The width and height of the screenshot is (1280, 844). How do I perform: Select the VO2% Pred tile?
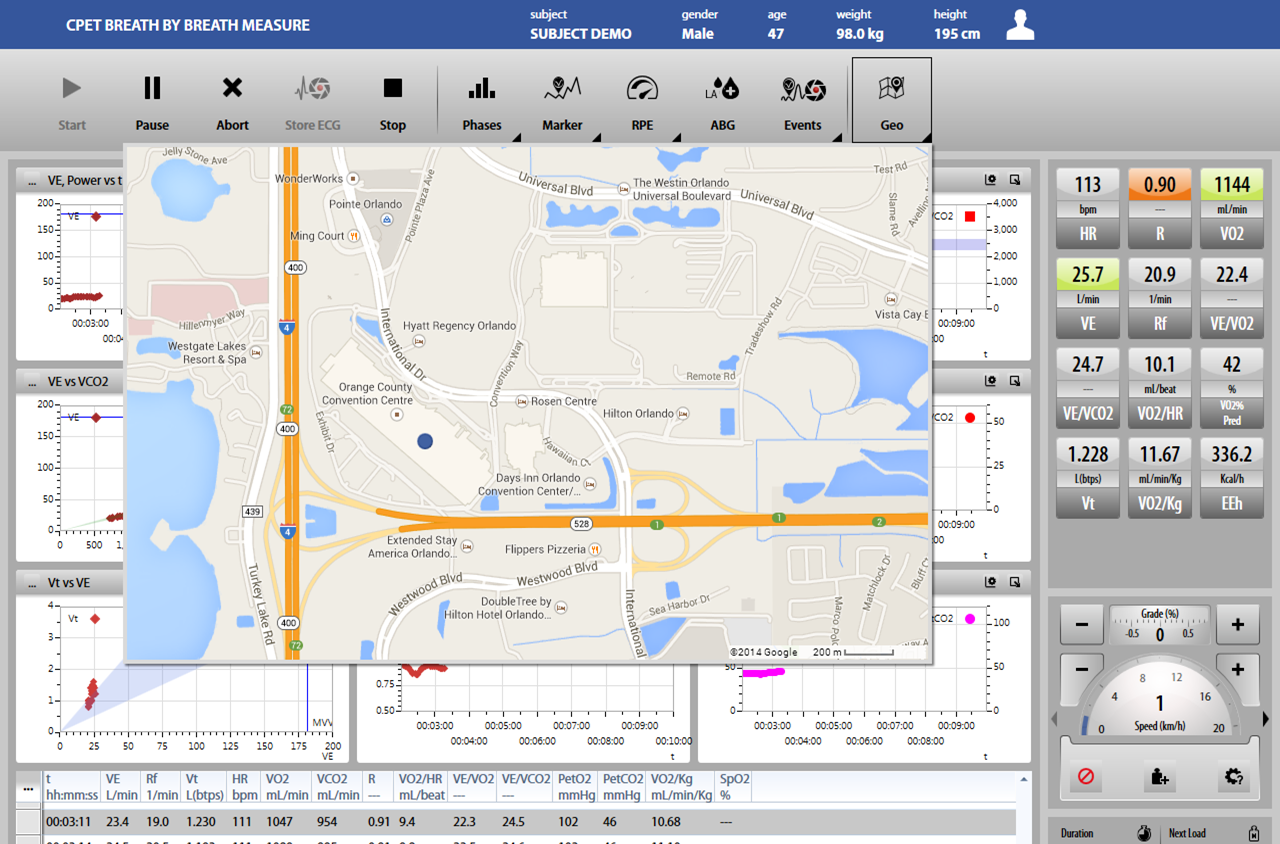point(1232,388)
